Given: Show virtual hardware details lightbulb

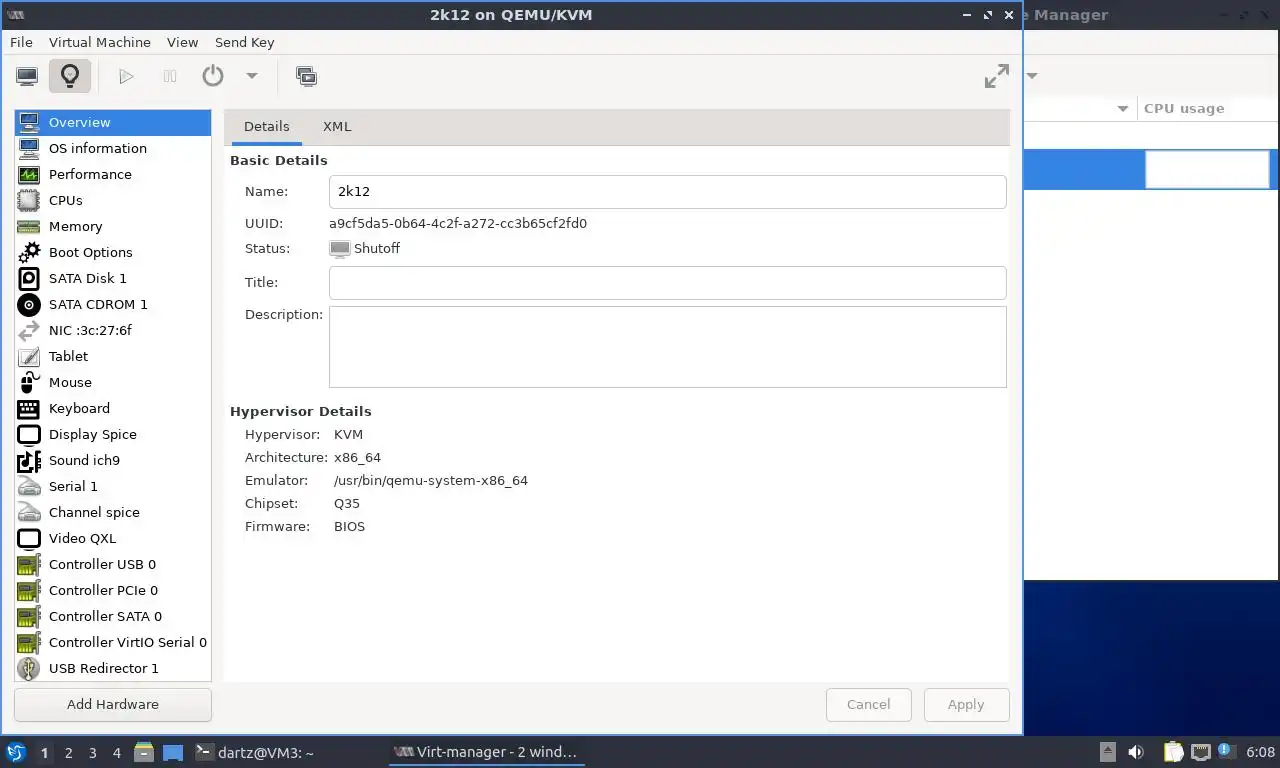Looking at the screenshot, I should tap(70, 76).
